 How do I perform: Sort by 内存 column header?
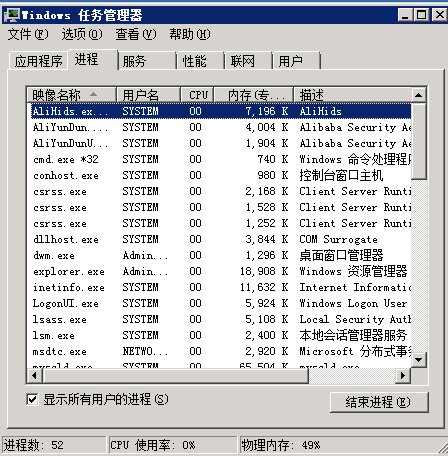[254, 95]
